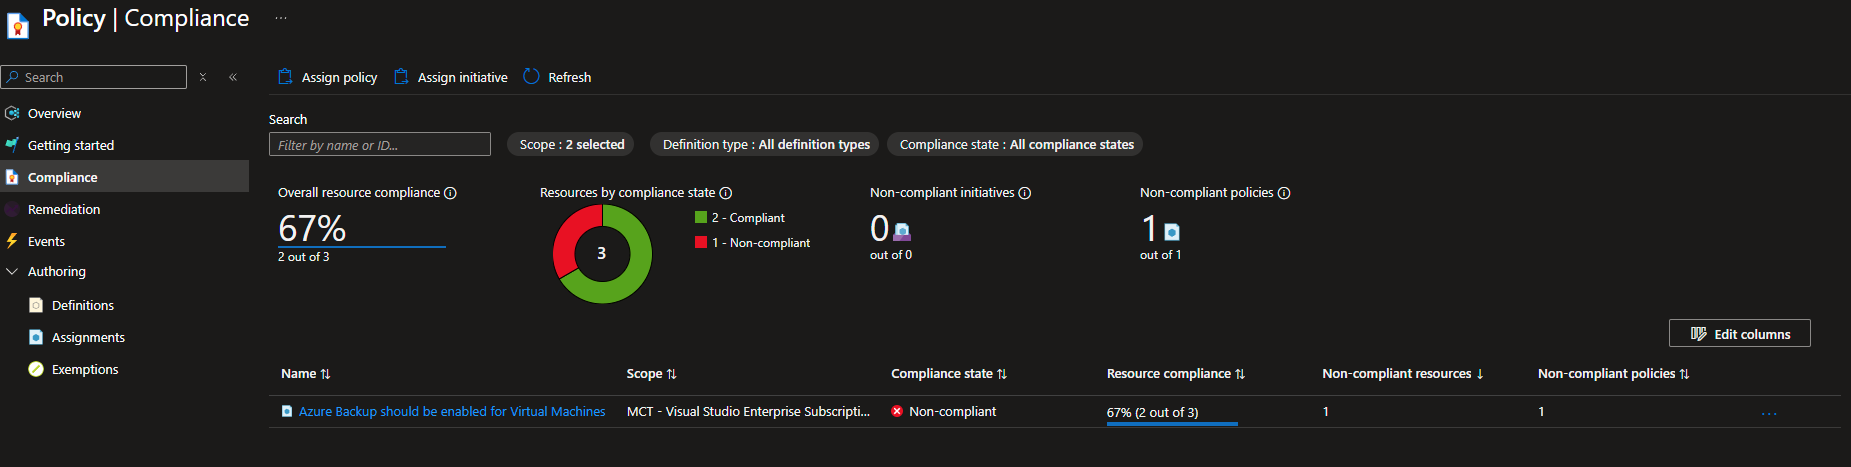Viewport: 1851px width, 467px height.
Task: Open Azure Backup should be enabled policy link
Action: [452, 411]
